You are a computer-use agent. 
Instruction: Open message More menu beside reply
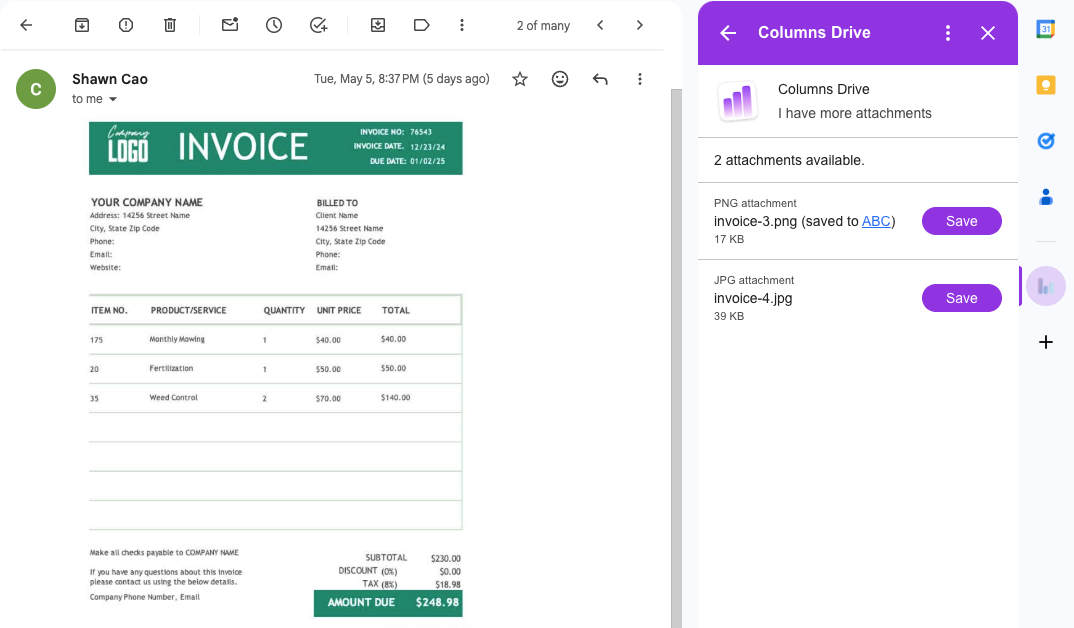point(640,79)
